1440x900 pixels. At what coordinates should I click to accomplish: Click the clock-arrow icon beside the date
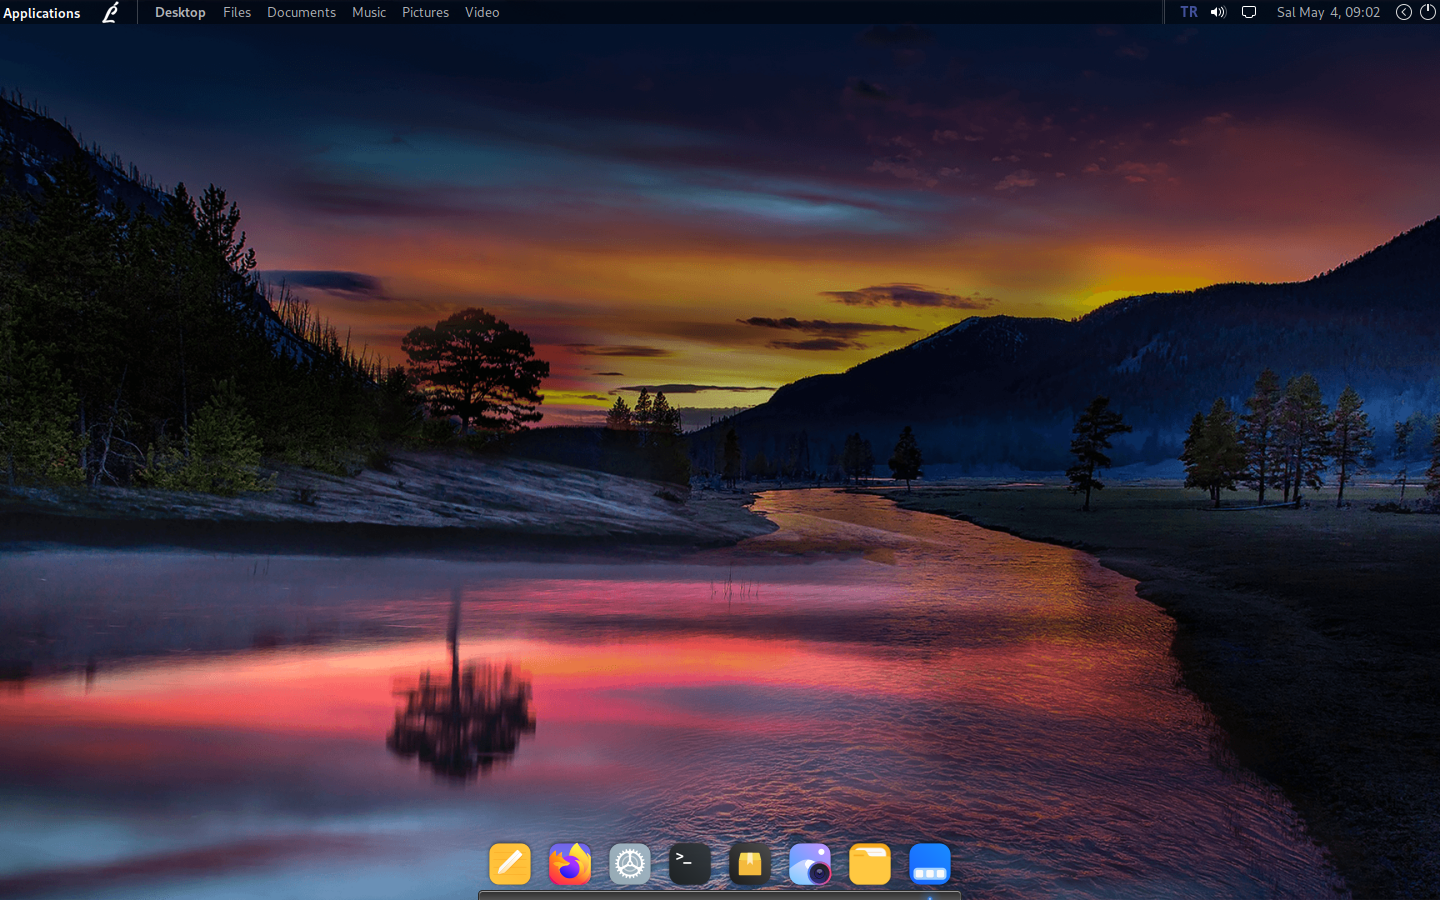(x=1404, y=12)
